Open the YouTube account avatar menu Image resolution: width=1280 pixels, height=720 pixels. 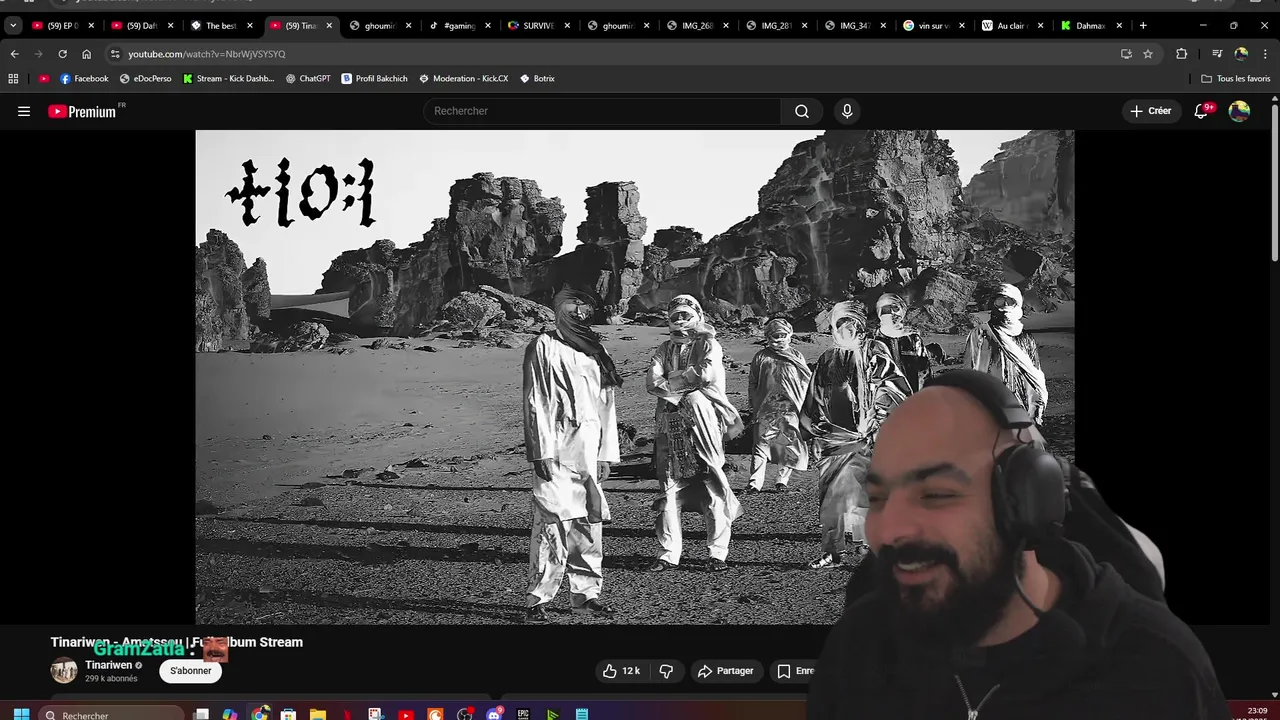[1239, 111]
